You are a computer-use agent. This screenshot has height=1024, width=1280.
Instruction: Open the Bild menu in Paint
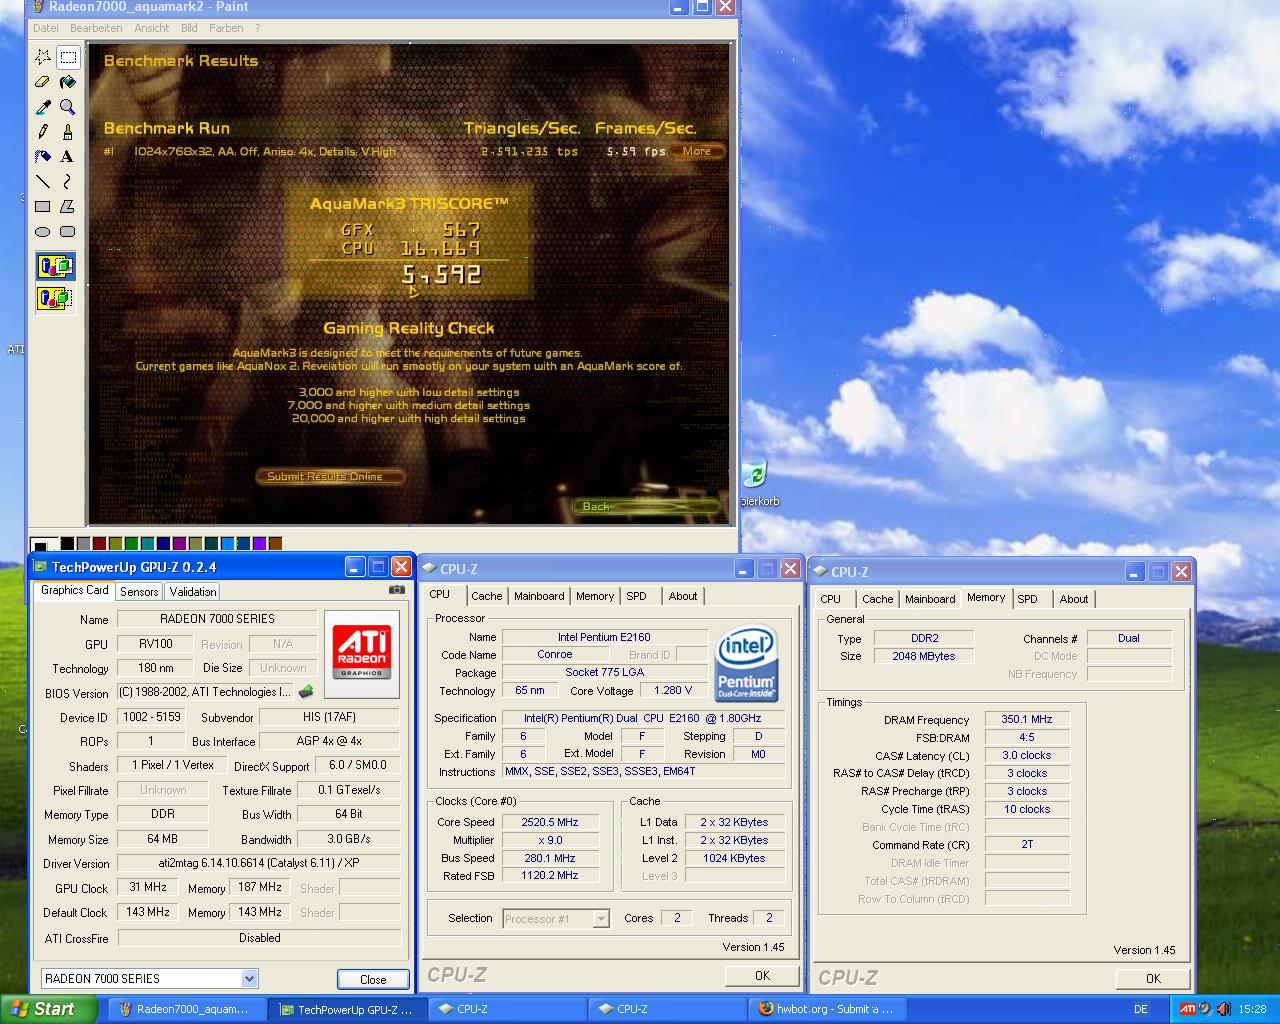coord(189,28)
